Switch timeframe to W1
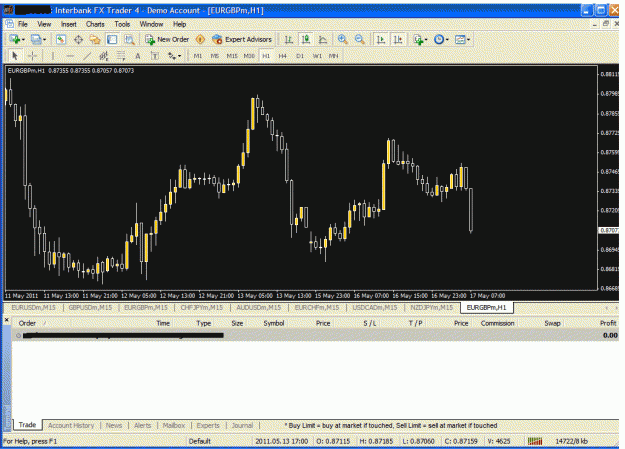 (x=317, y=56)
